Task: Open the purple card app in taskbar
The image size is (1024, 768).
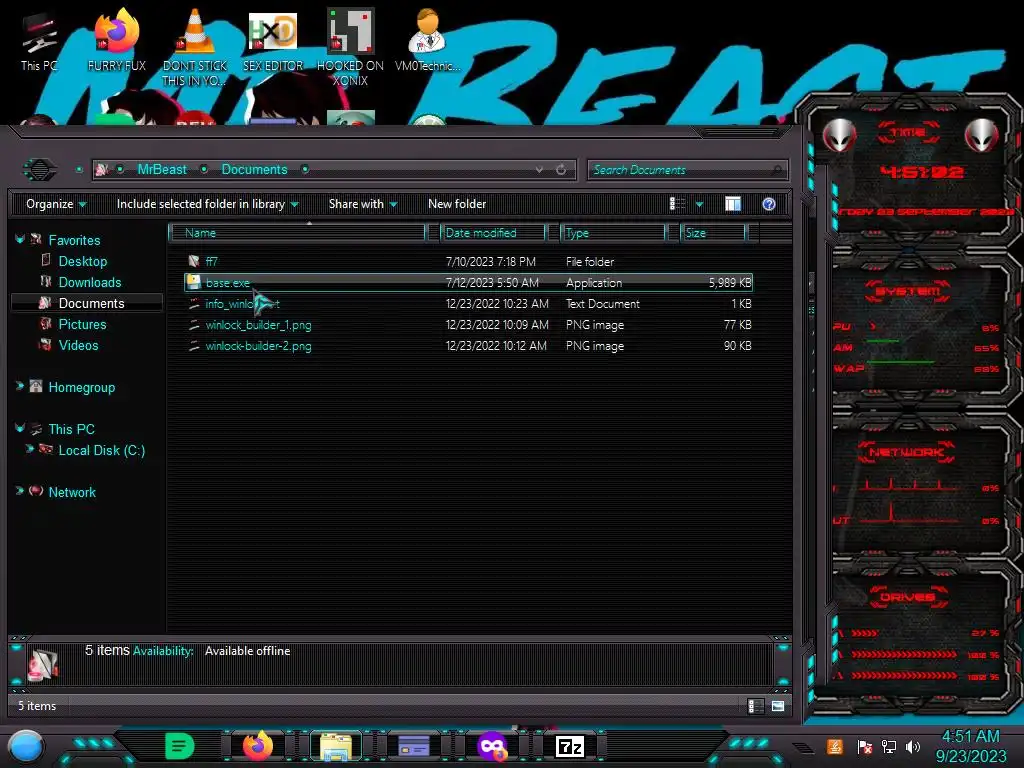Action: [x=414, y=746]
